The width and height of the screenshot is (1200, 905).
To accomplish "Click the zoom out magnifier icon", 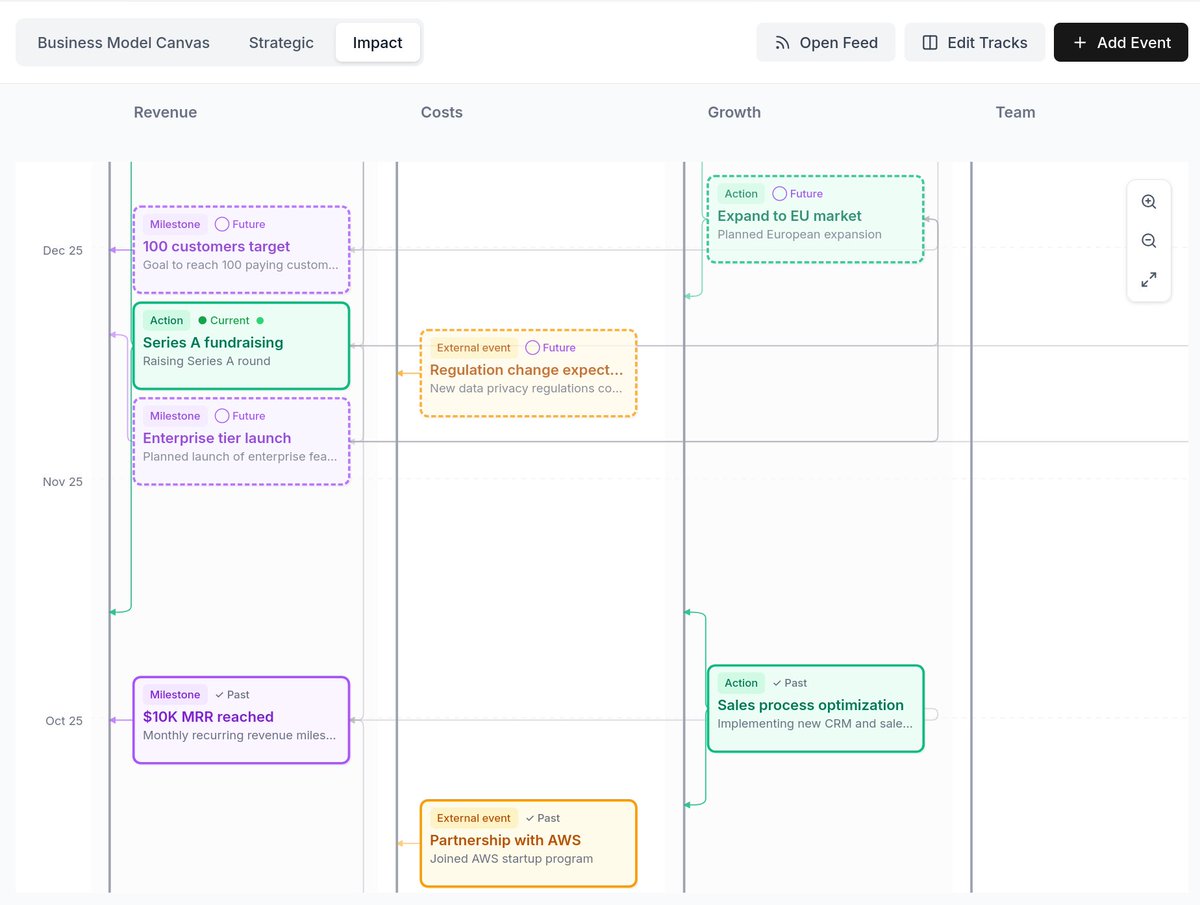I will [x=1149, y=241].
